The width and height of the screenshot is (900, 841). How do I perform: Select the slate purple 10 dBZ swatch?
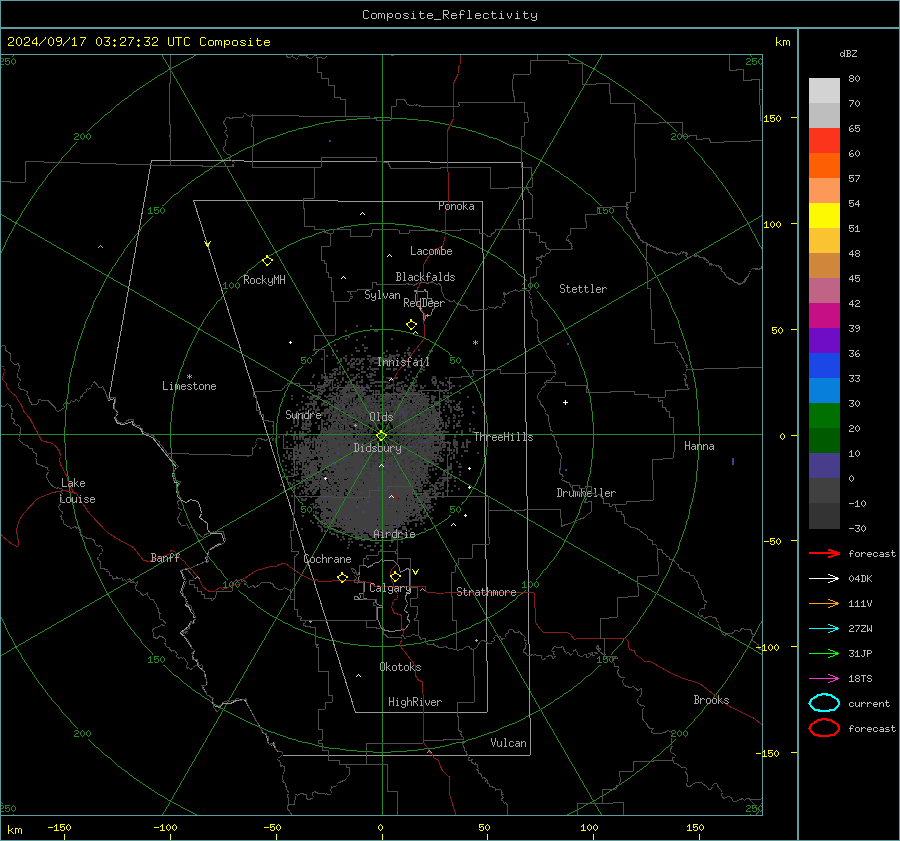click(824, 466)
